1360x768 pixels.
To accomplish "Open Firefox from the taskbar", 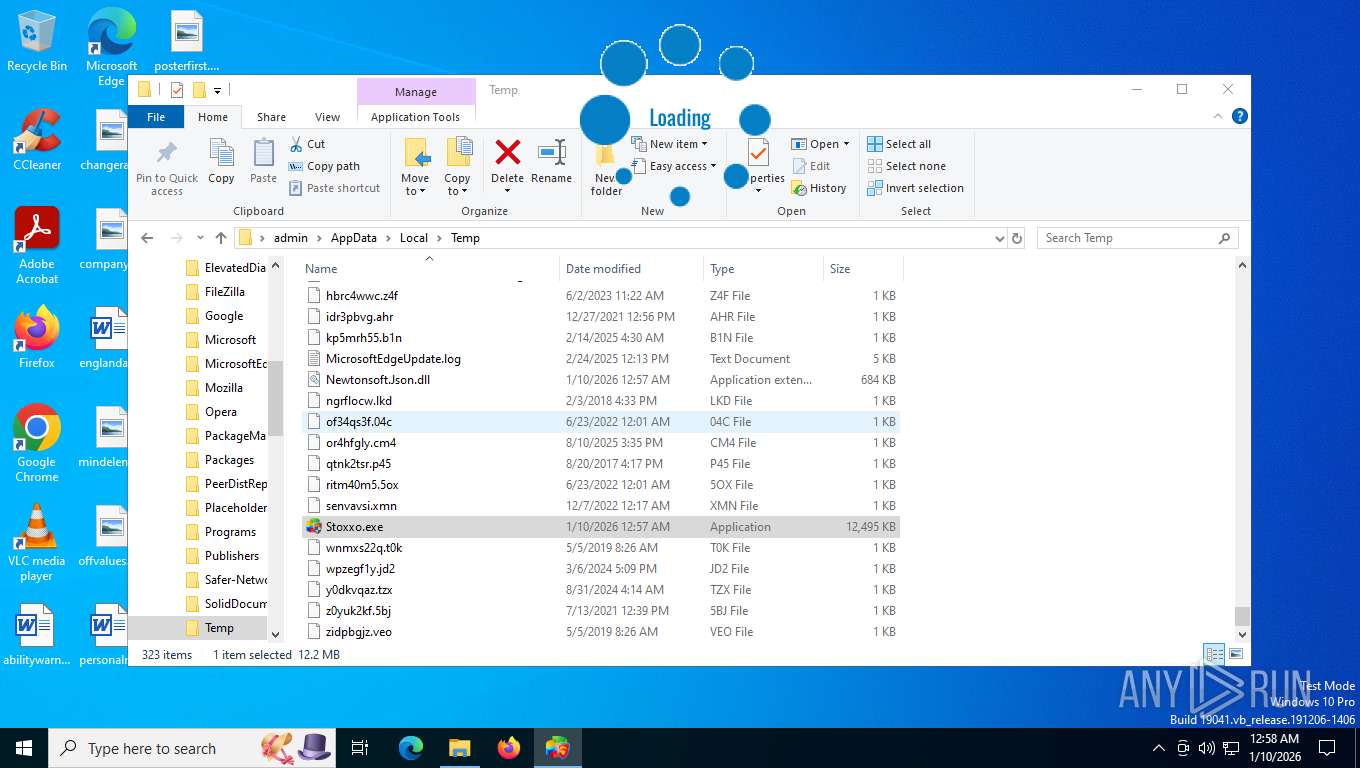I will point(509,748).
